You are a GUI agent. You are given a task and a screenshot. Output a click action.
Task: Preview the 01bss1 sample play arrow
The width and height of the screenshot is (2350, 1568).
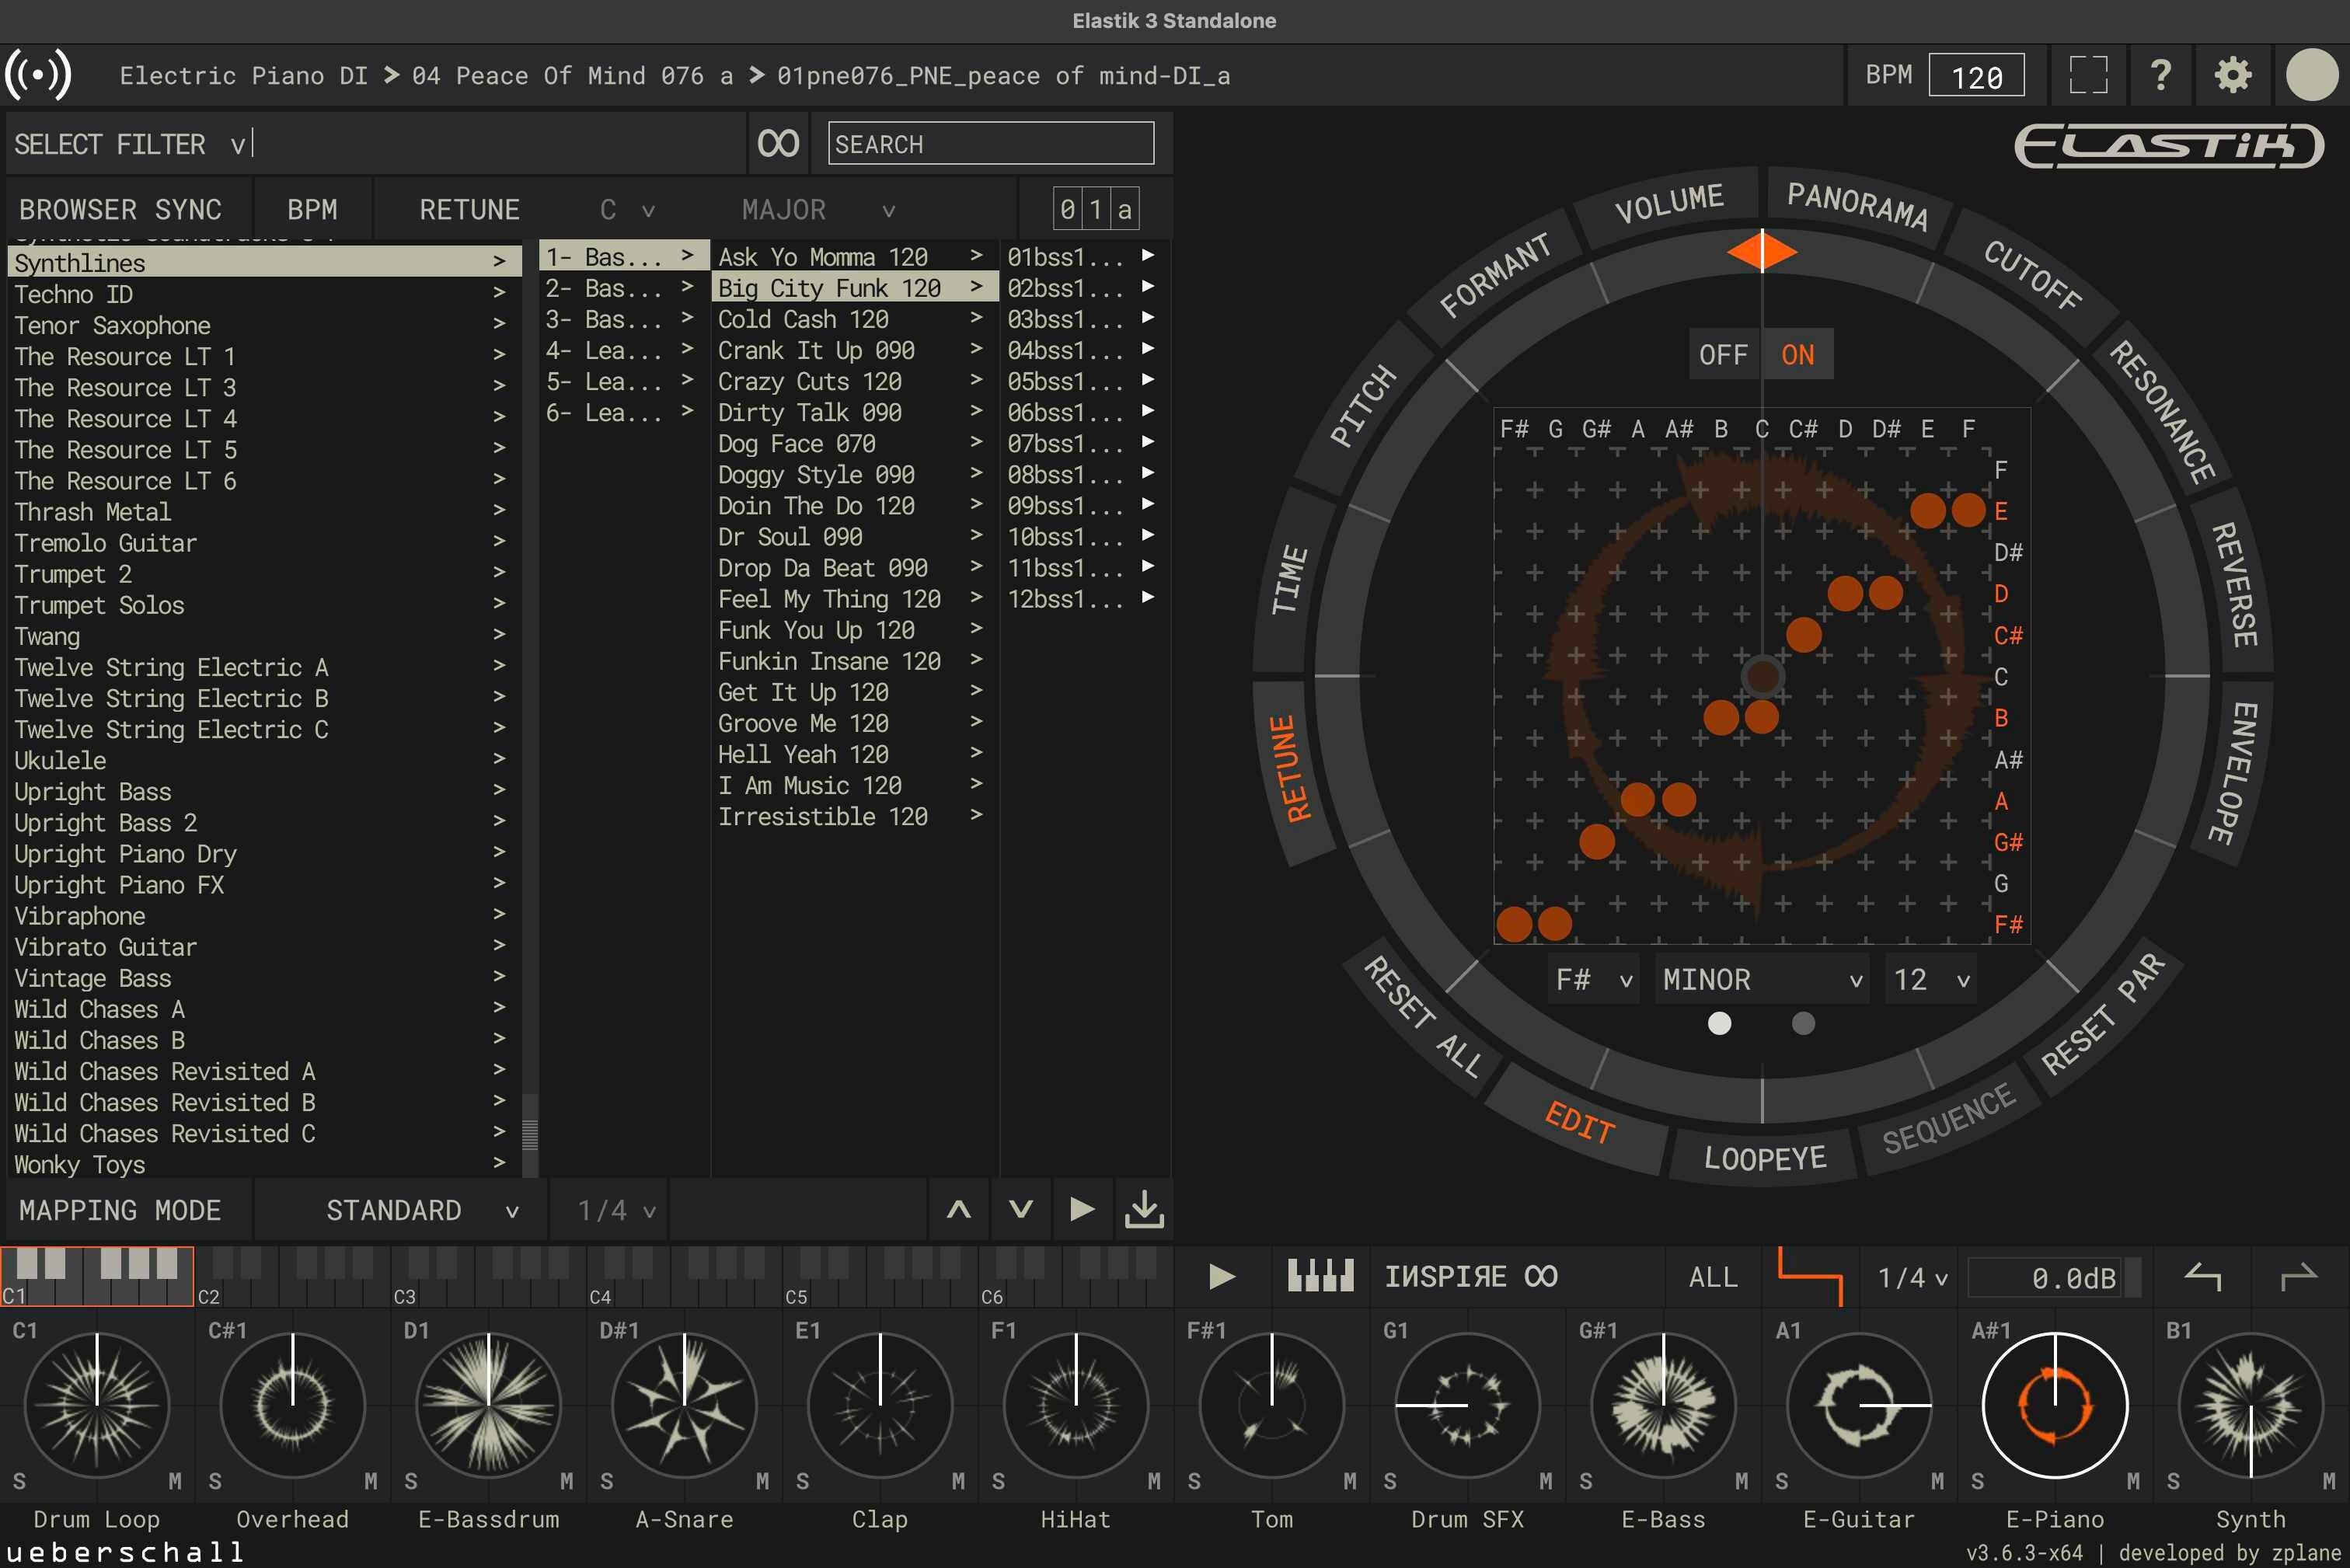[x=1148, y=256]
